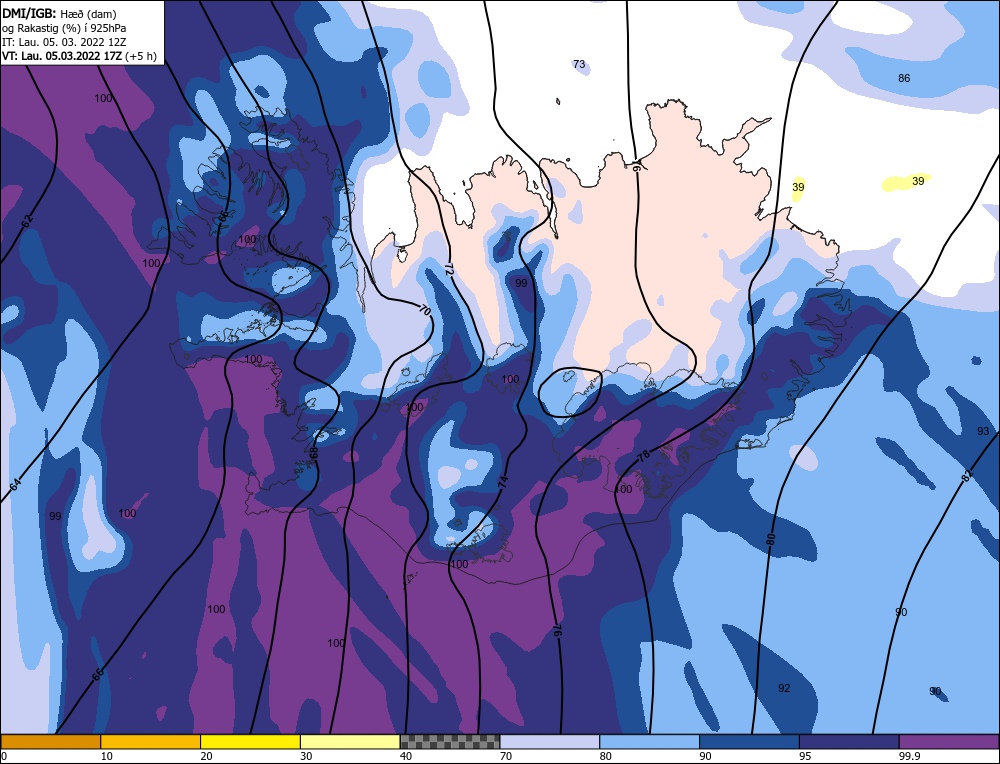Click the contour line label 64
Image resolution: width=1000 pixels, height=764 pixels.
16,484
